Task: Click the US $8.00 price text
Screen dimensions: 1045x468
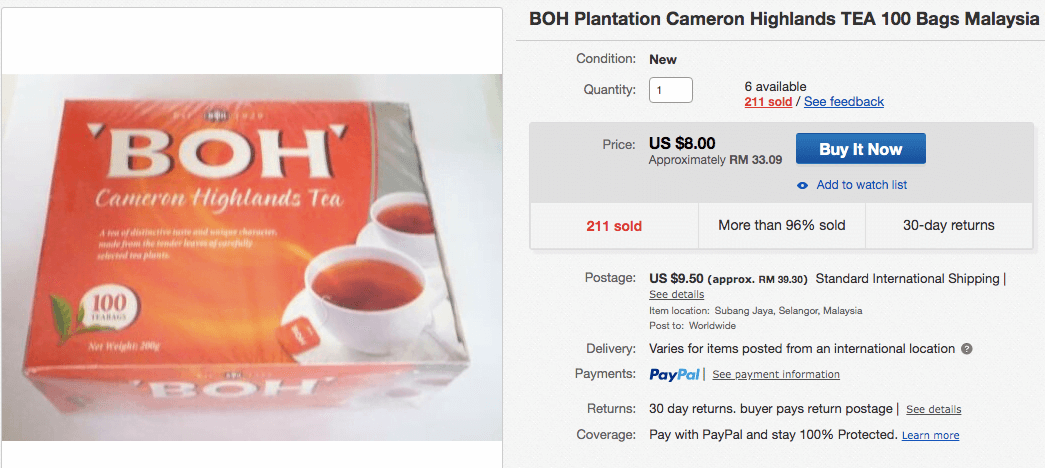Action: coord(682,143)
